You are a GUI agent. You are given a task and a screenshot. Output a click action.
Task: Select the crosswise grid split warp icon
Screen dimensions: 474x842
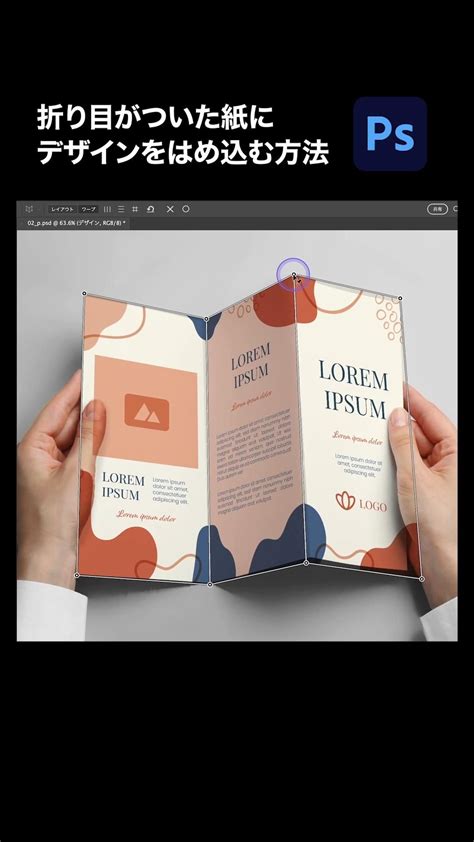[135, 209]
